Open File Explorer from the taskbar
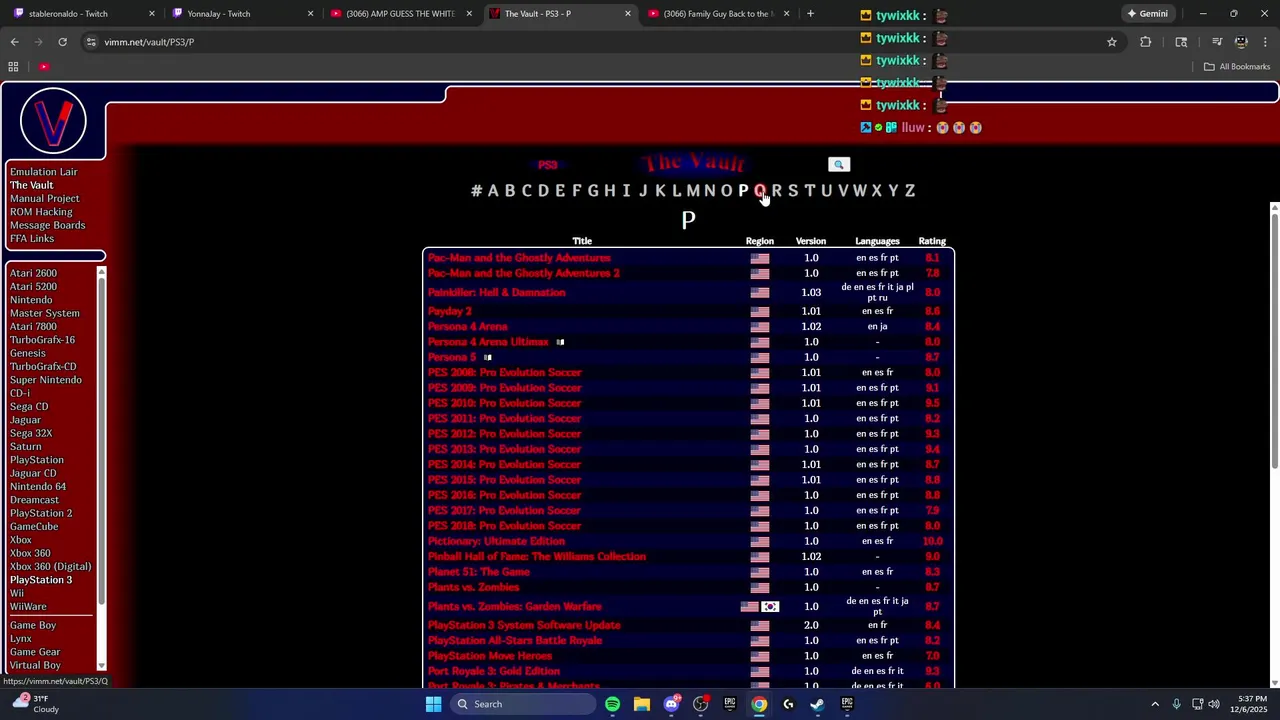This screenshot has height=720, width=1280. (641, 704)
